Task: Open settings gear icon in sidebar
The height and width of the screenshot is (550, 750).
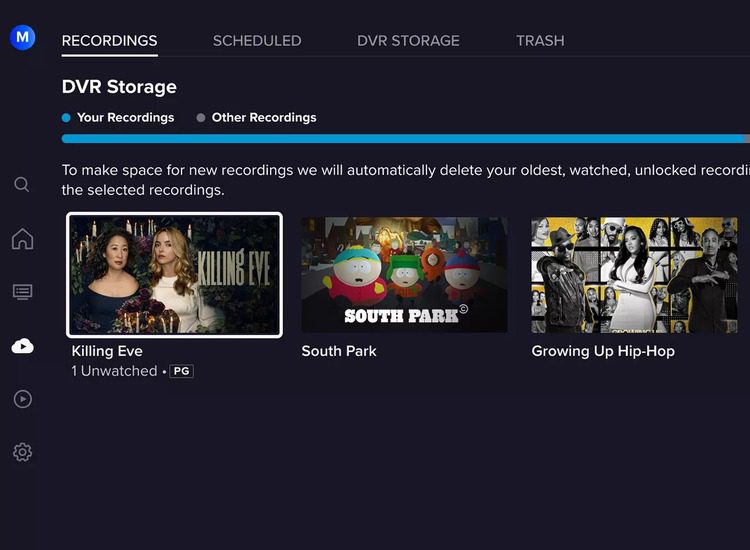Action: [22, 453]
